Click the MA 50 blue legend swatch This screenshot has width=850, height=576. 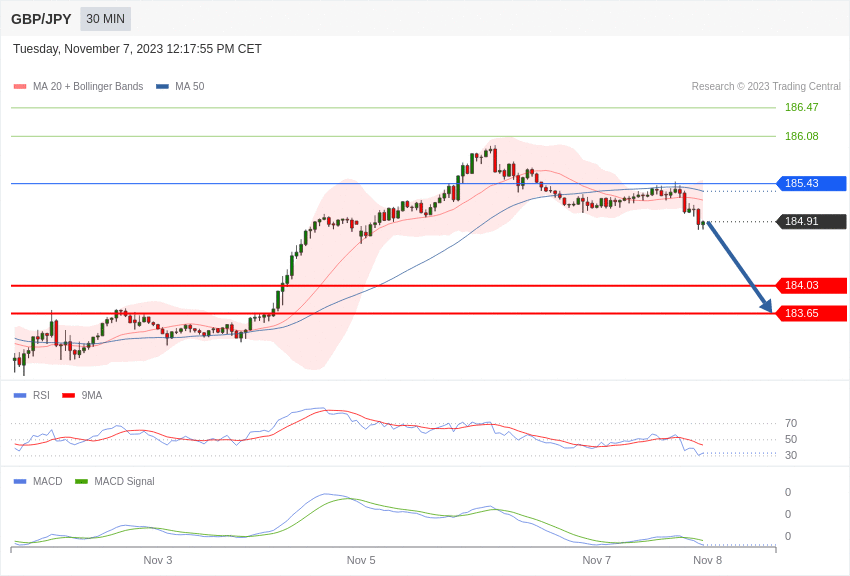click(x=162, y=87)
